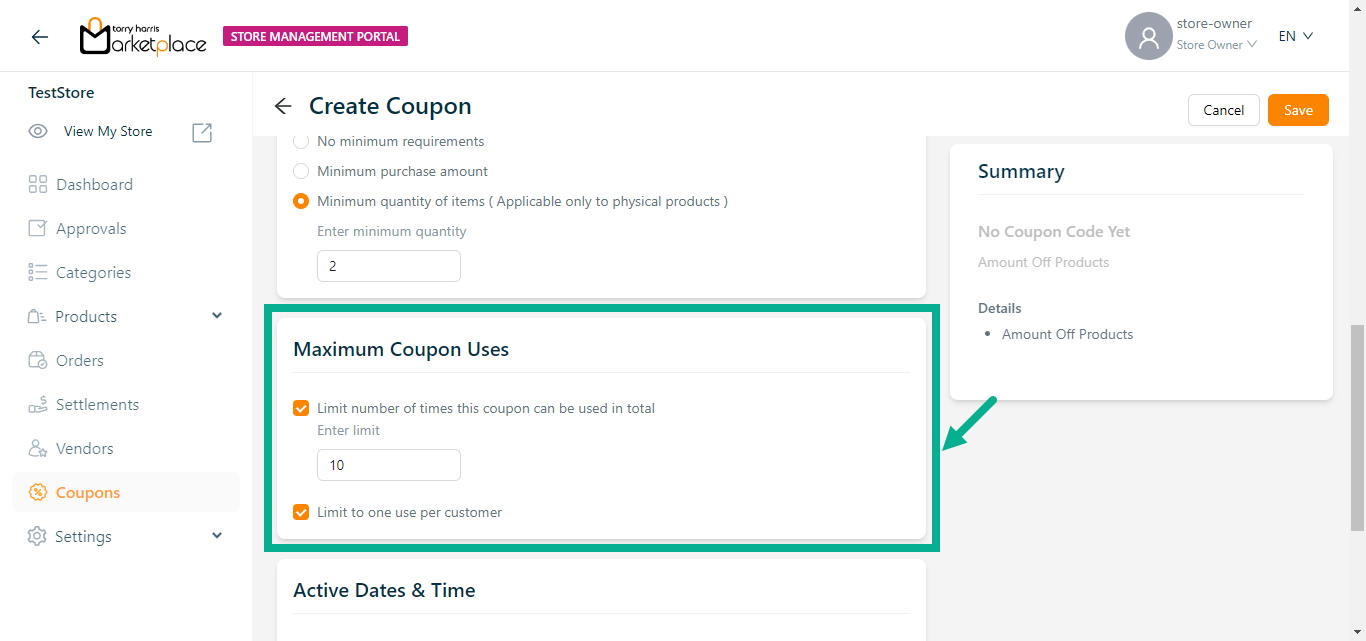
Task: Click the Dashboard grid icon
Action: [x=38, y=184]
